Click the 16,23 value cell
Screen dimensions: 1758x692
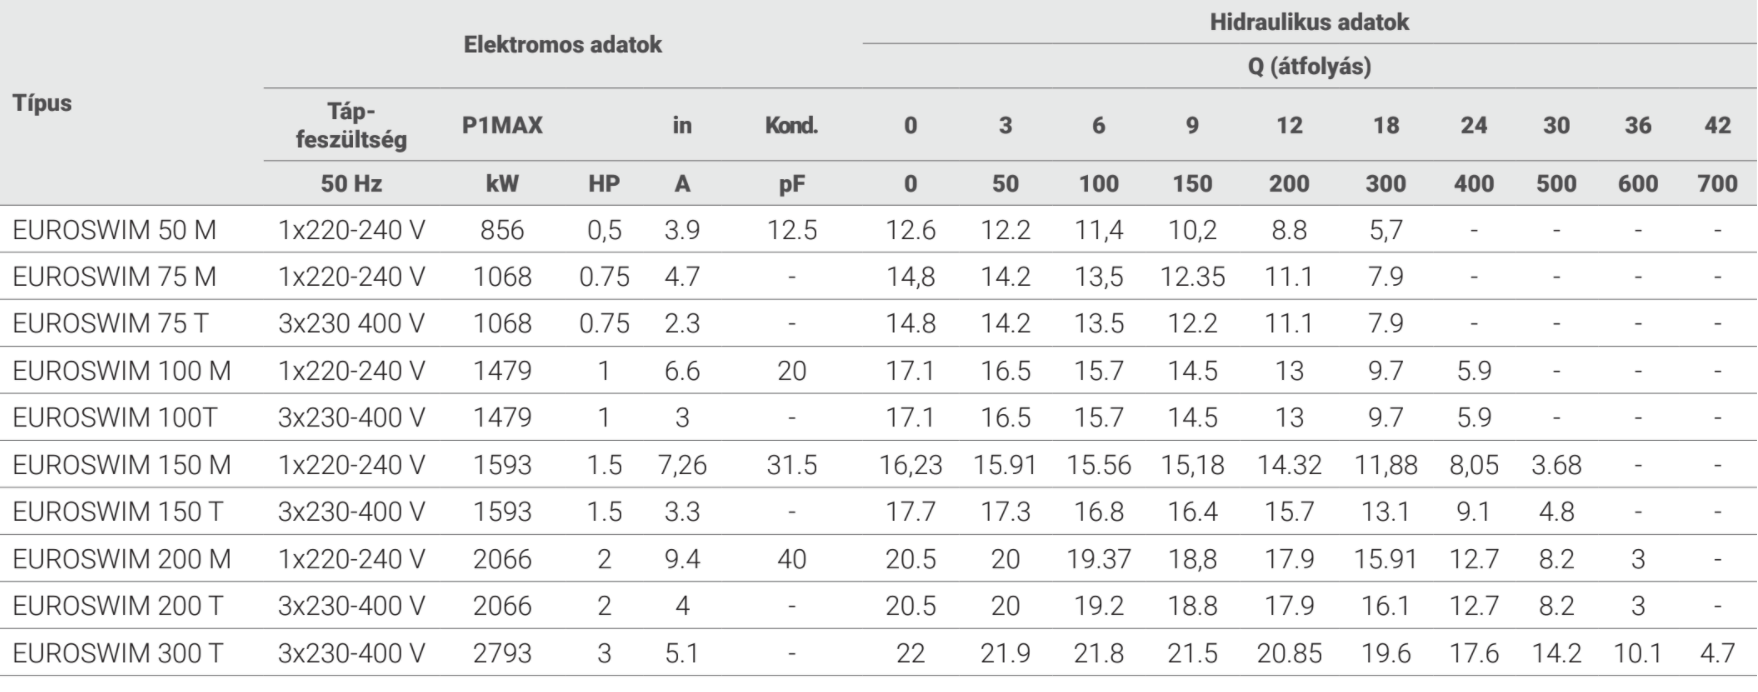(910, 465)
